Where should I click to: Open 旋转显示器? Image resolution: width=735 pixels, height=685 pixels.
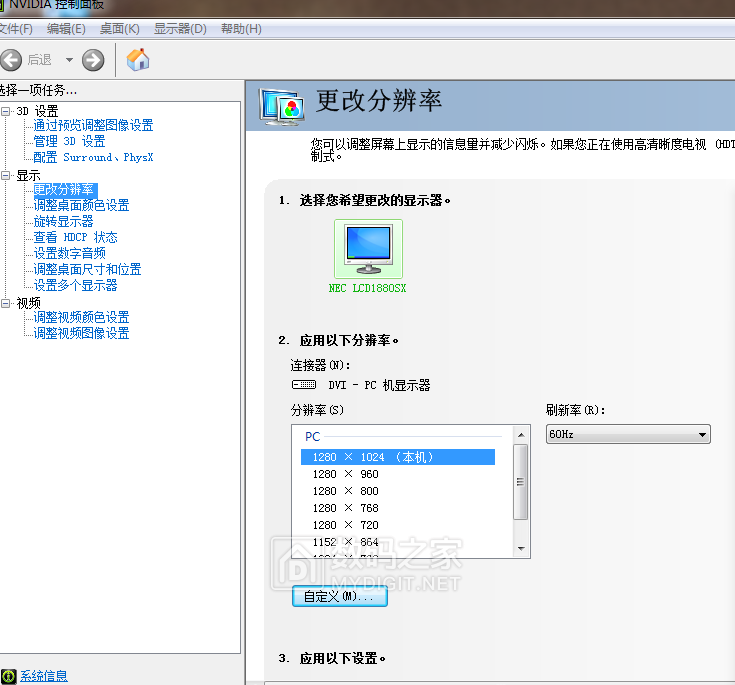click(x=63, y=221)
